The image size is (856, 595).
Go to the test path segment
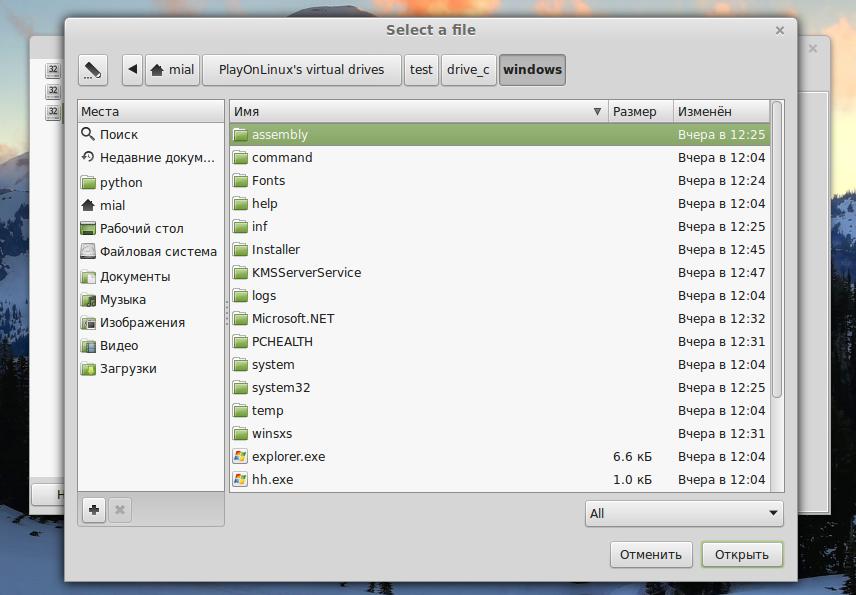point(421,70)
